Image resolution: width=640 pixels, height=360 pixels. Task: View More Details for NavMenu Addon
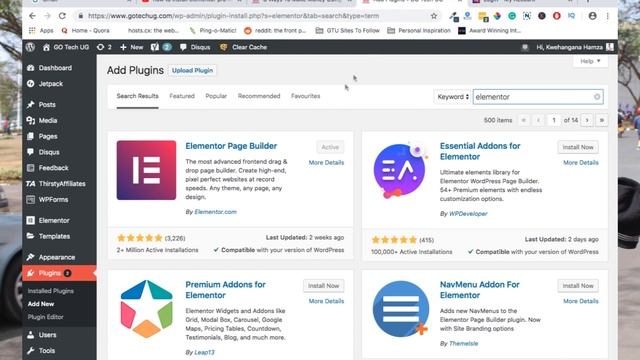[581, 301]
